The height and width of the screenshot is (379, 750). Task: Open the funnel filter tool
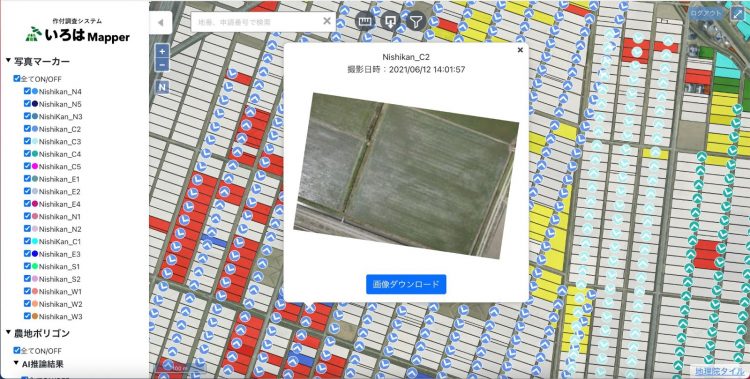click(417, 22)
